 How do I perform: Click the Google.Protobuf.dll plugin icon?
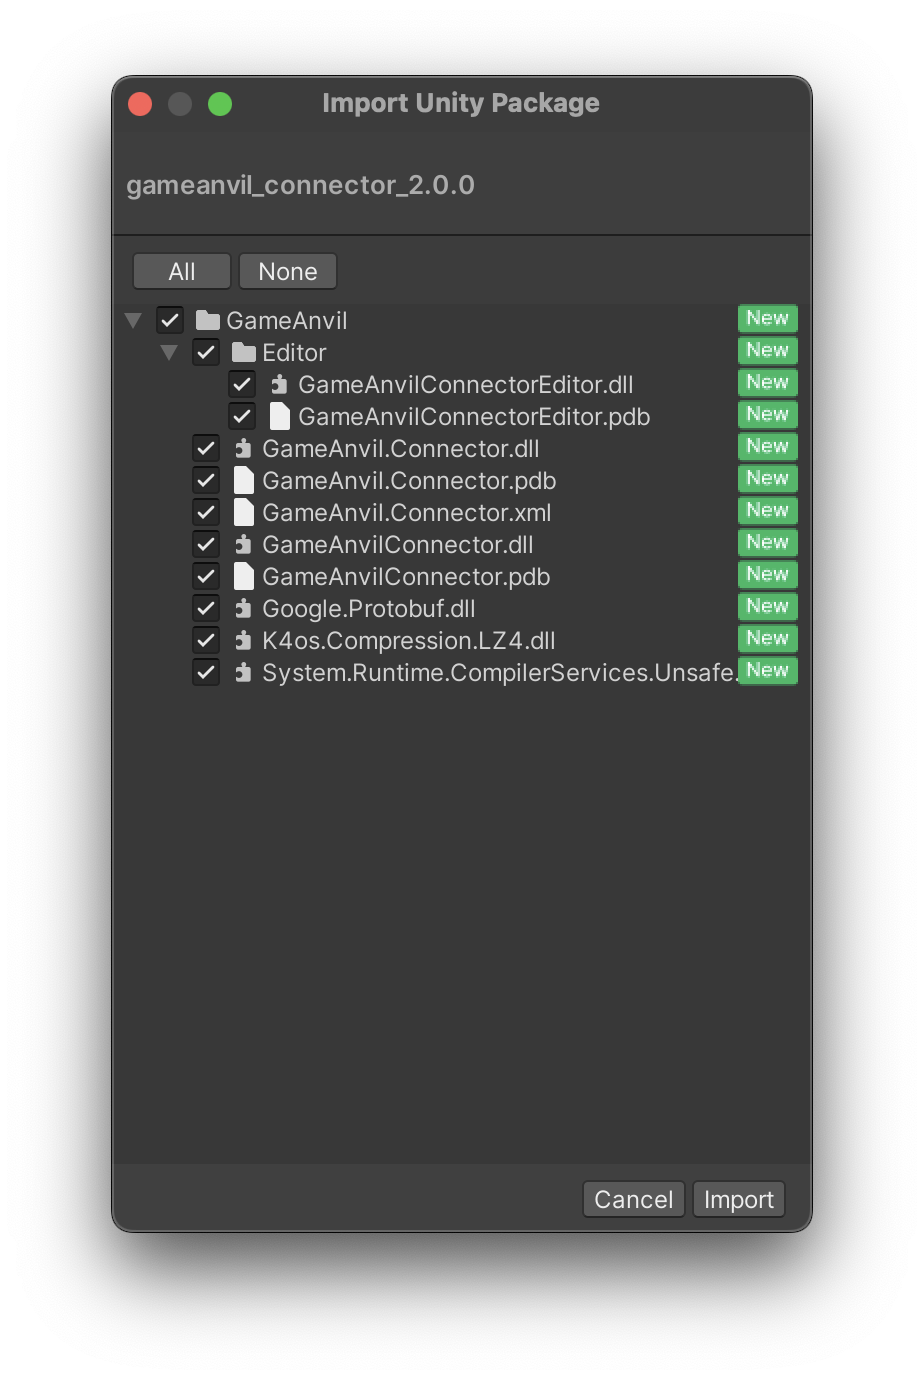click(x=243, y=608)
